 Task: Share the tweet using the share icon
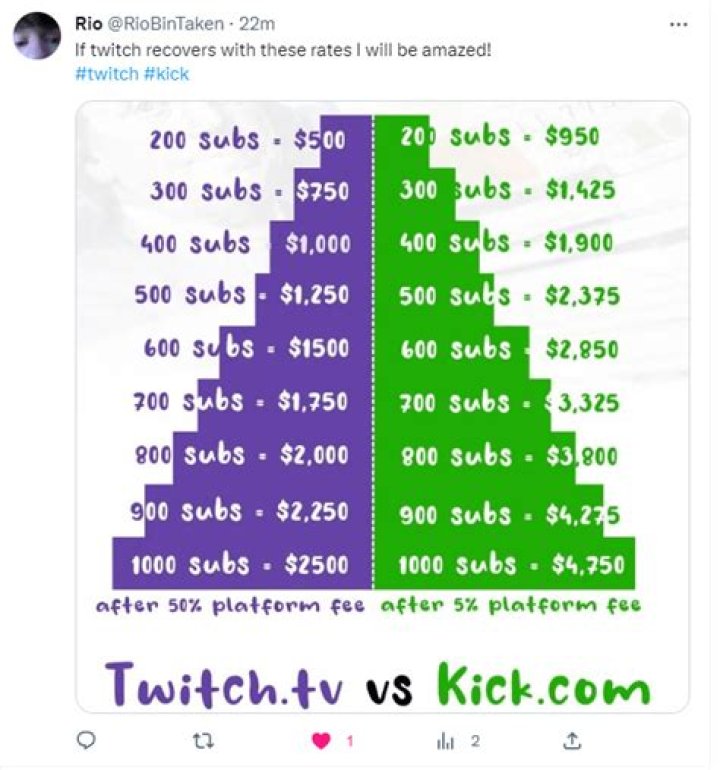click(572, 741)
